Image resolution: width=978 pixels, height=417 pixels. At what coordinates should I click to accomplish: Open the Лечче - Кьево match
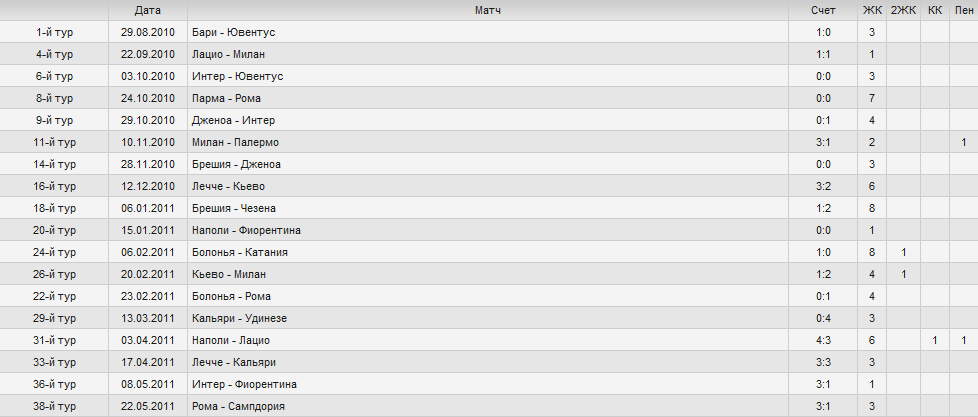[230, 186]
